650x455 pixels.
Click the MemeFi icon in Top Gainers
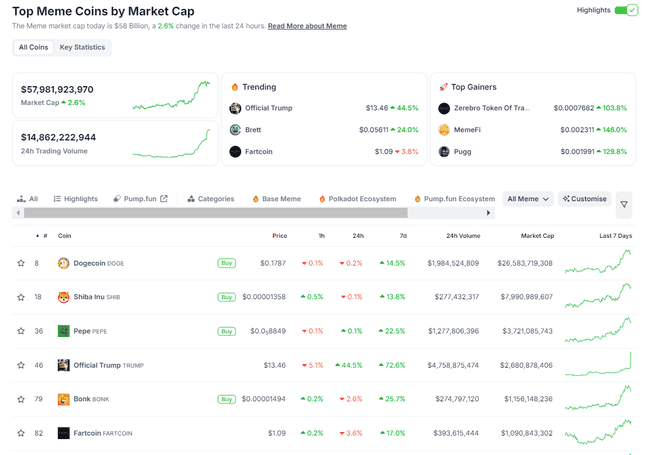(444, 130)
